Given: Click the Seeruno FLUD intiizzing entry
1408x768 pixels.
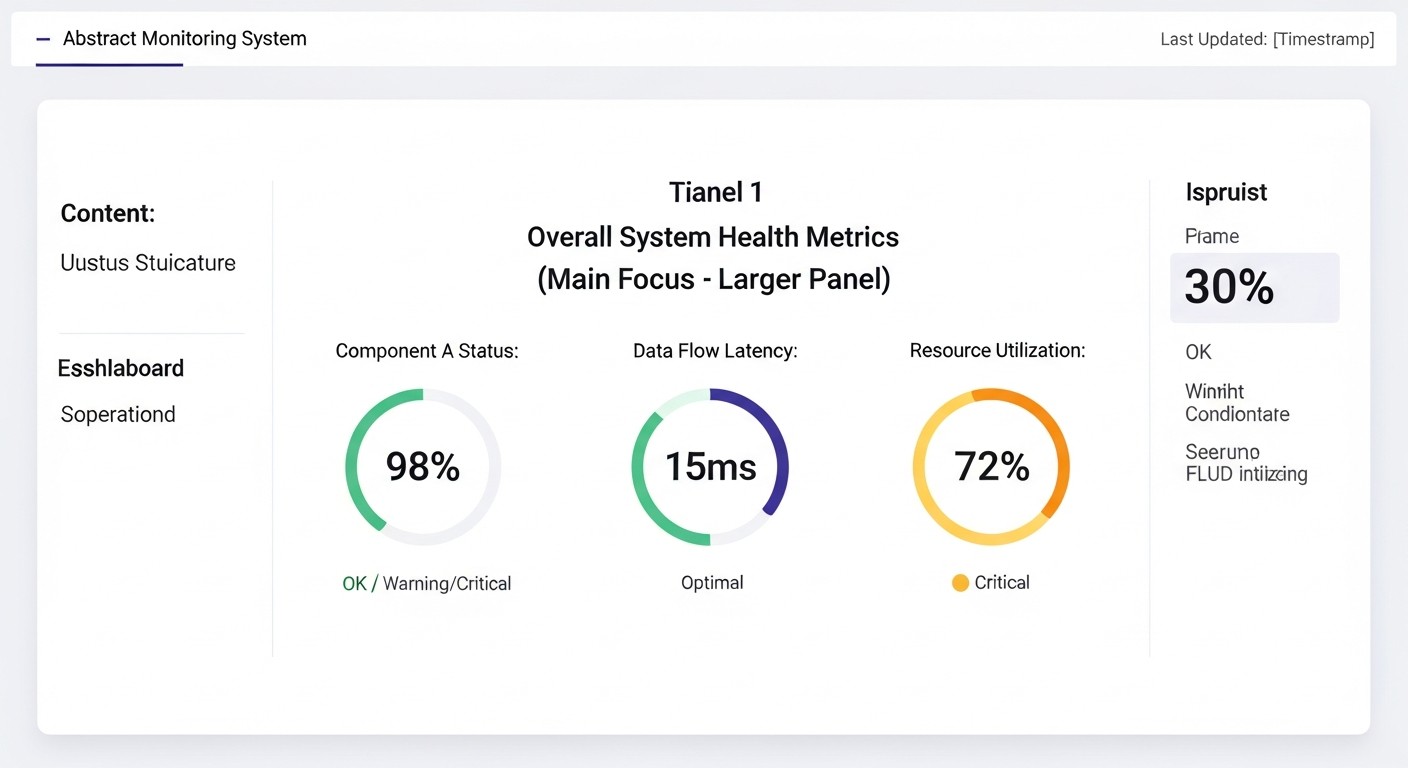Looking at the screenshot, I should (x=1245, y=463).
